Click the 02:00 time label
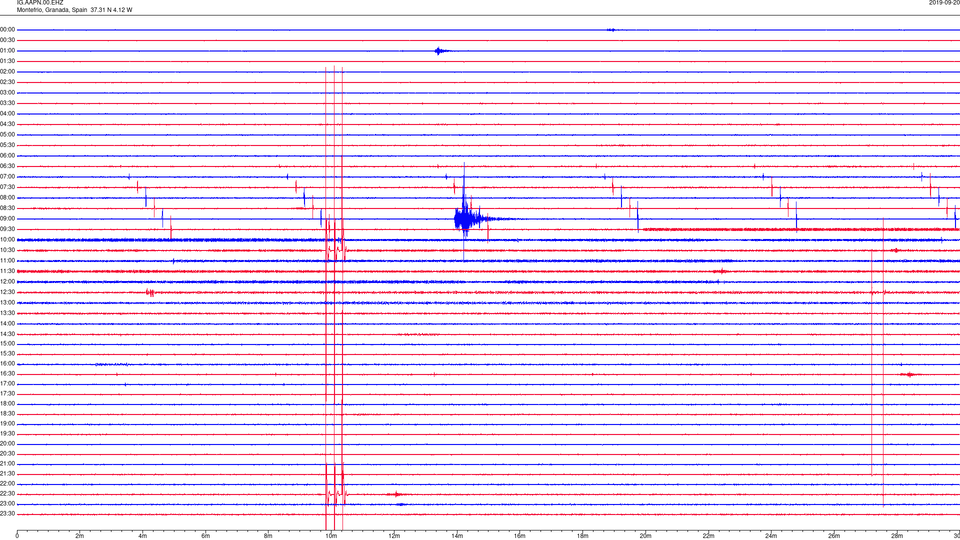This screenshot has height=540, width=960. coord(8,72)
